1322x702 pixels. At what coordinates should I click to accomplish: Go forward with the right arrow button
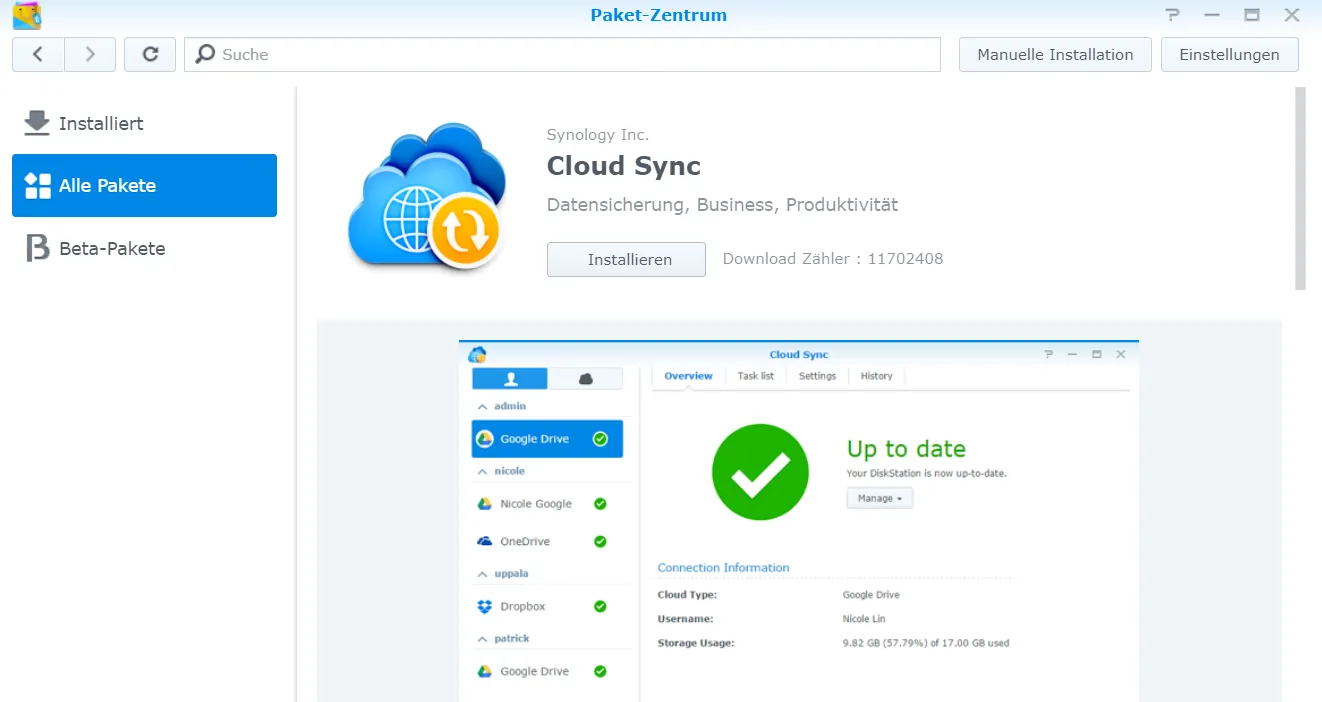(x=90, y=54)
